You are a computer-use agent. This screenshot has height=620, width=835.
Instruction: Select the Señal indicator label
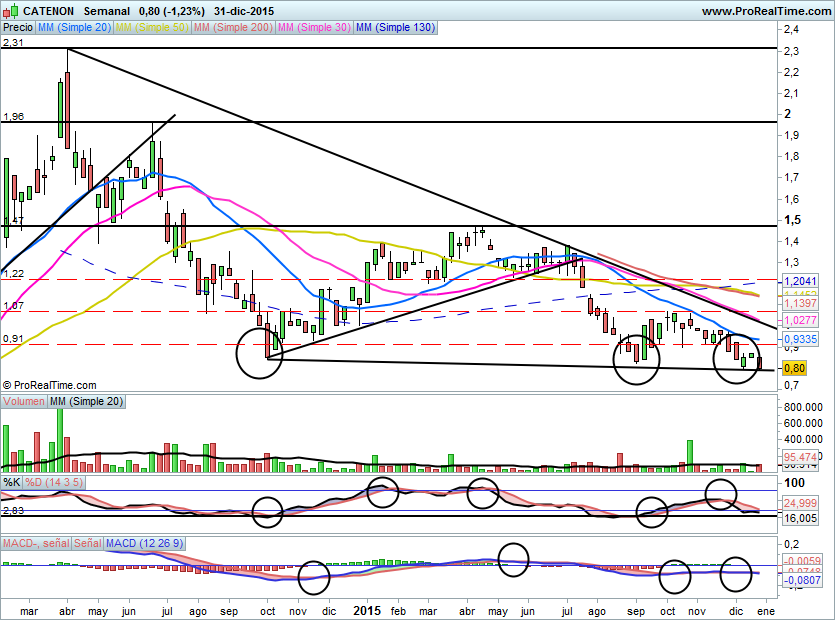pos(88,543)
